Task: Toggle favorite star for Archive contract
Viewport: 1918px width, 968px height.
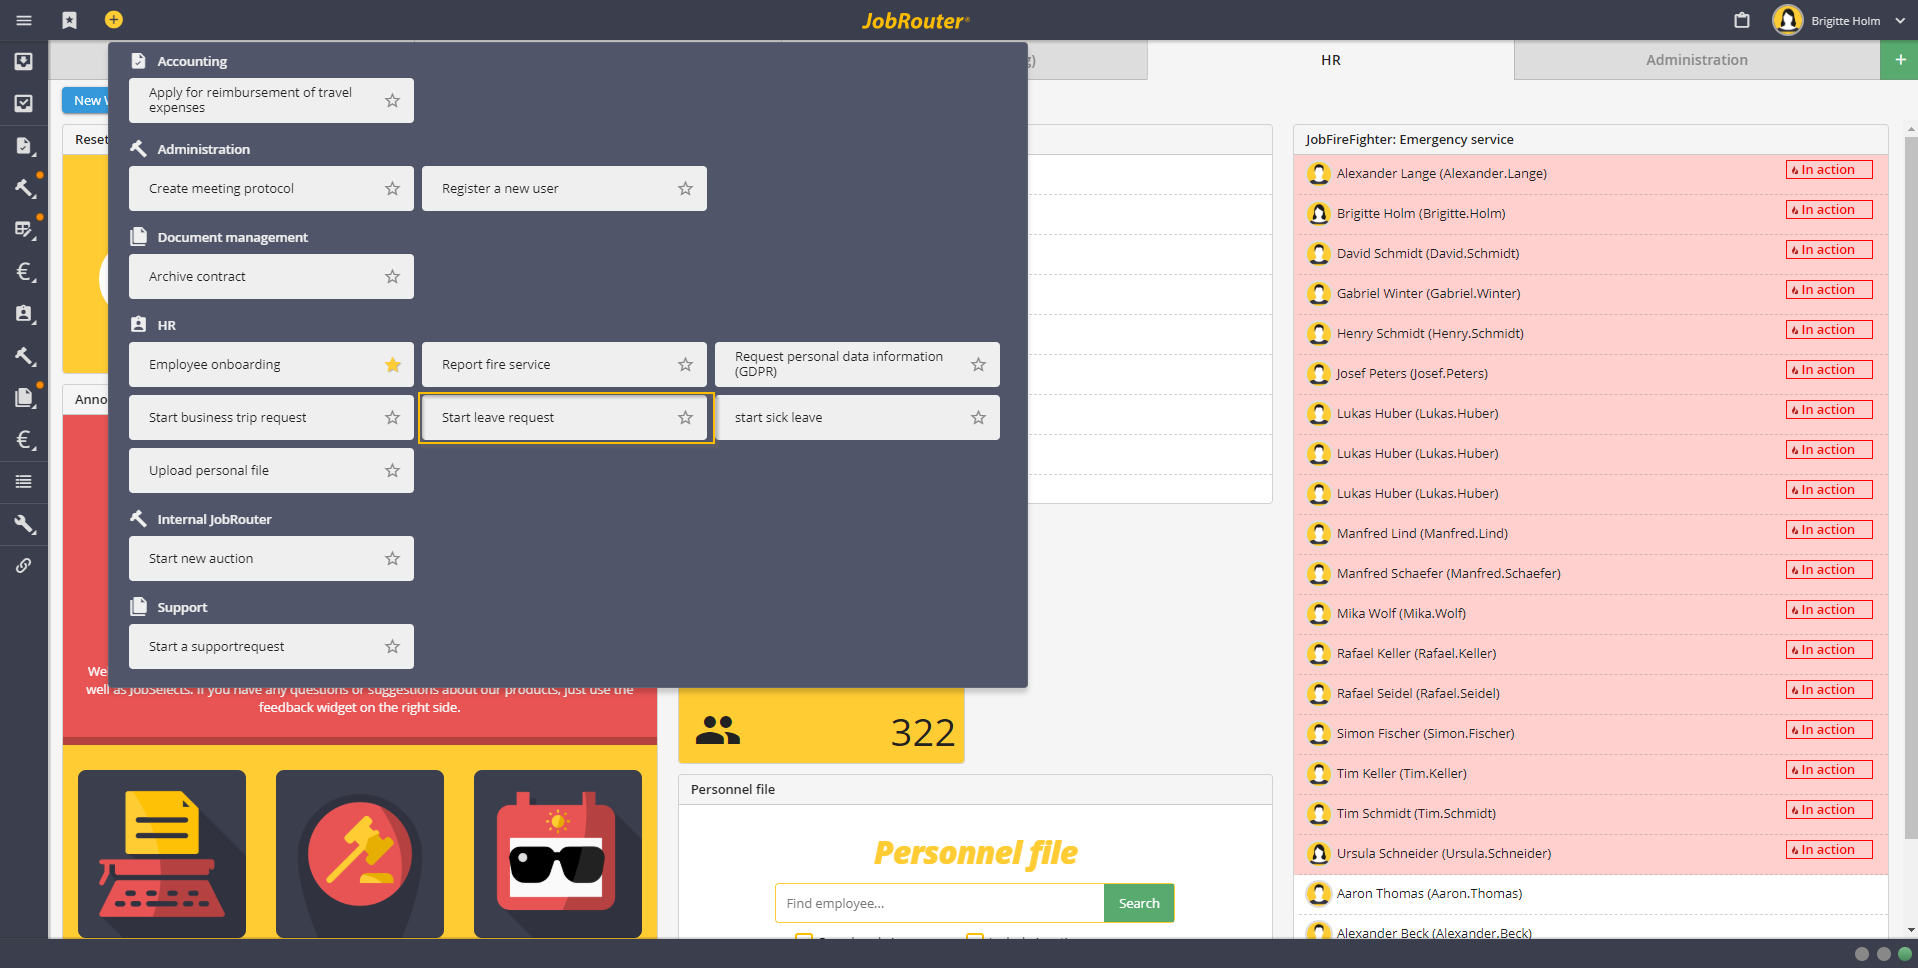Action: (x=392, y=276)
